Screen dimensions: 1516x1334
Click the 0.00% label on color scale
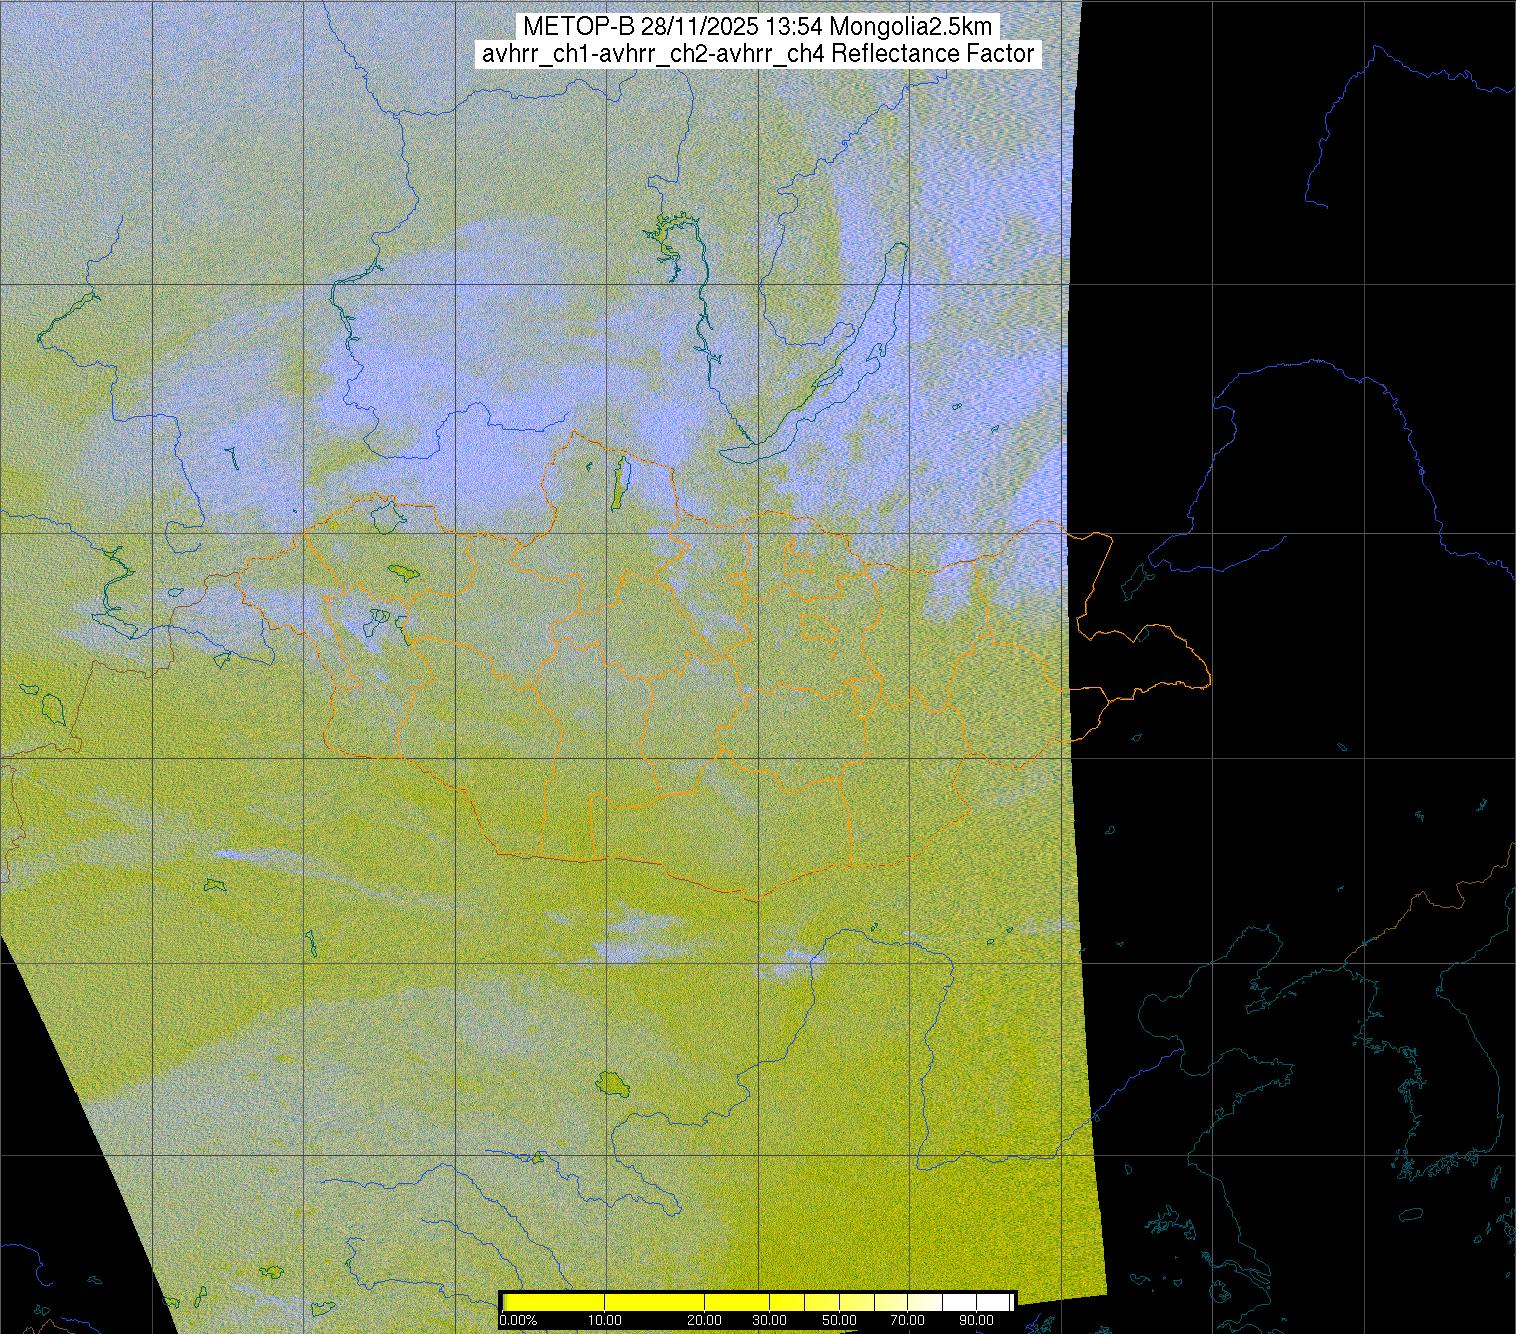(x=518, y=1321)
